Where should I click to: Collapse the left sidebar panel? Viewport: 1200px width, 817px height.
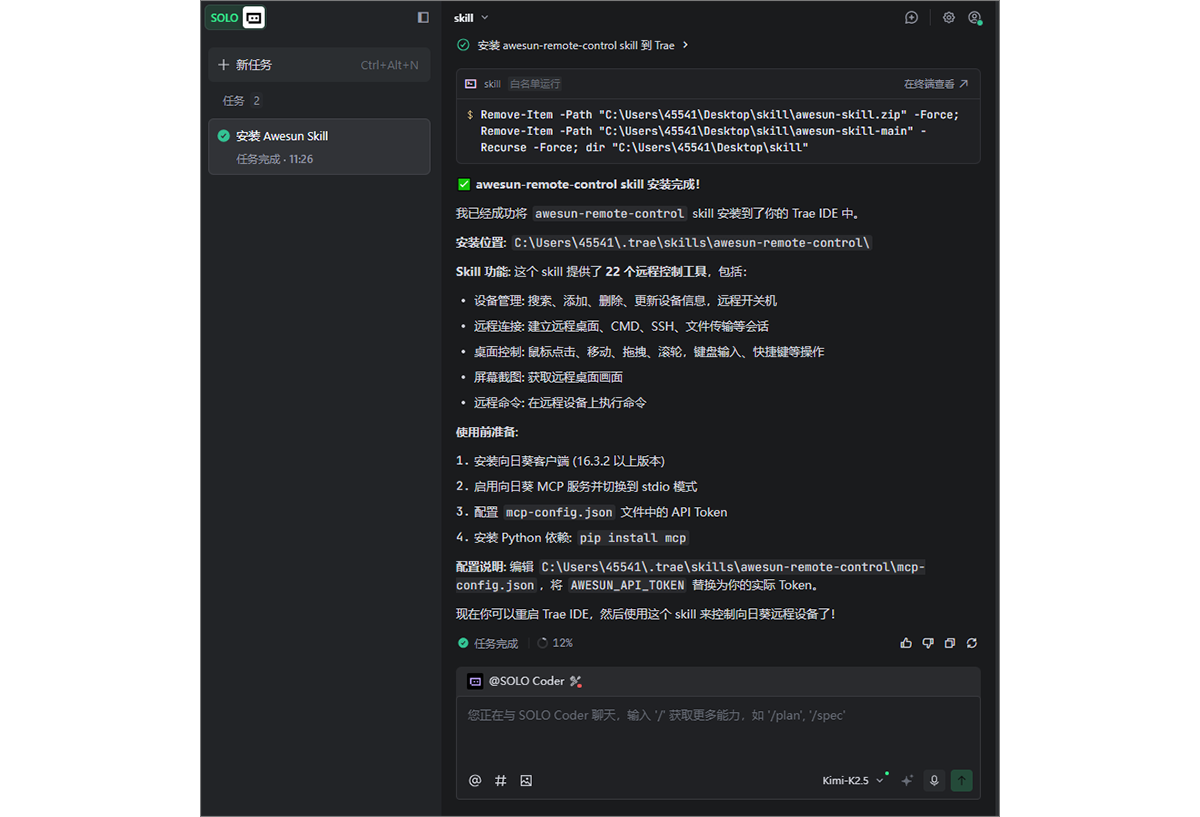click(423, 17)
